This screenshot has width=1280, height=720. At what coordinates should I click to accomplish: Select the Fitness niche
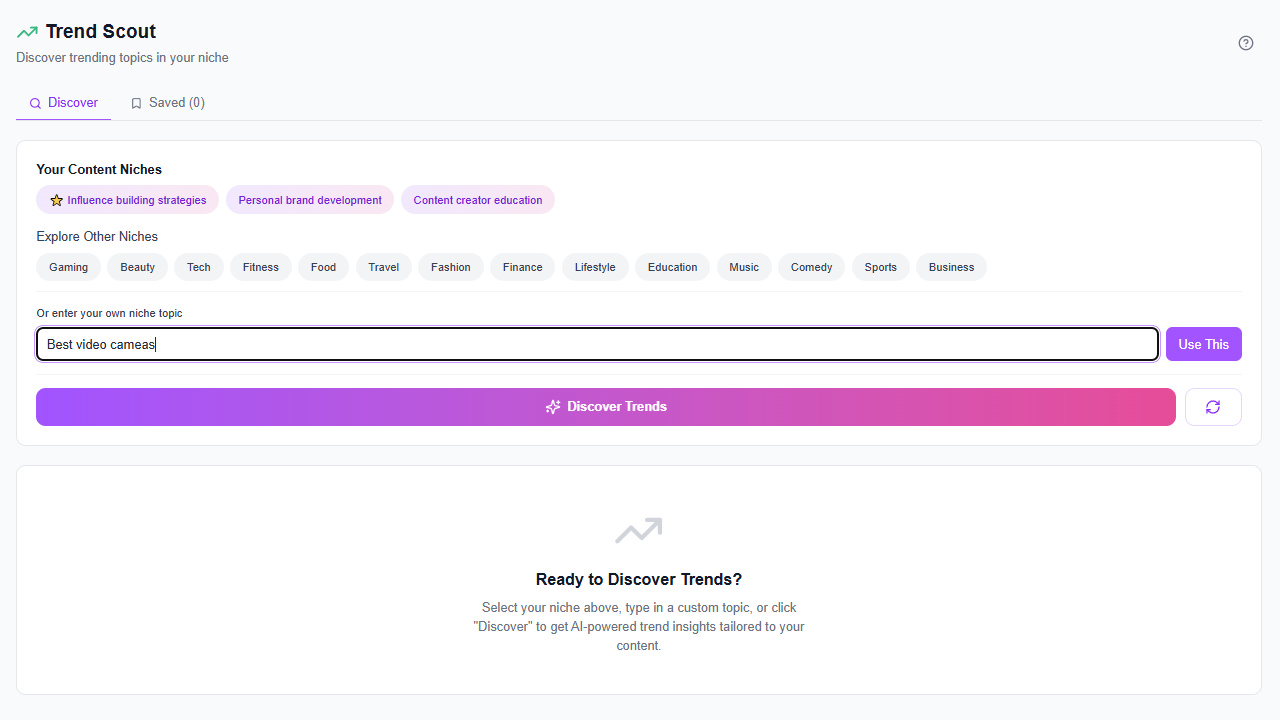click(261, 267)
